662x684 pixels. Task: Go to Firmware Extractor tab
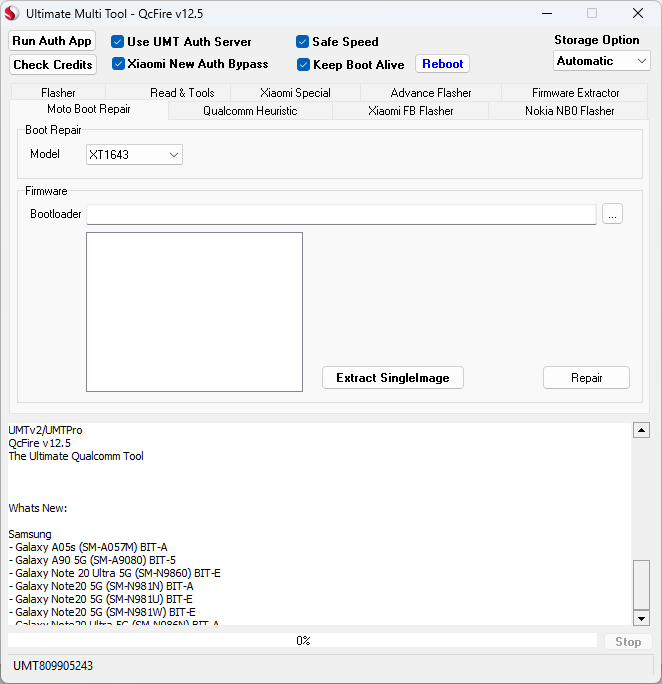575,93
